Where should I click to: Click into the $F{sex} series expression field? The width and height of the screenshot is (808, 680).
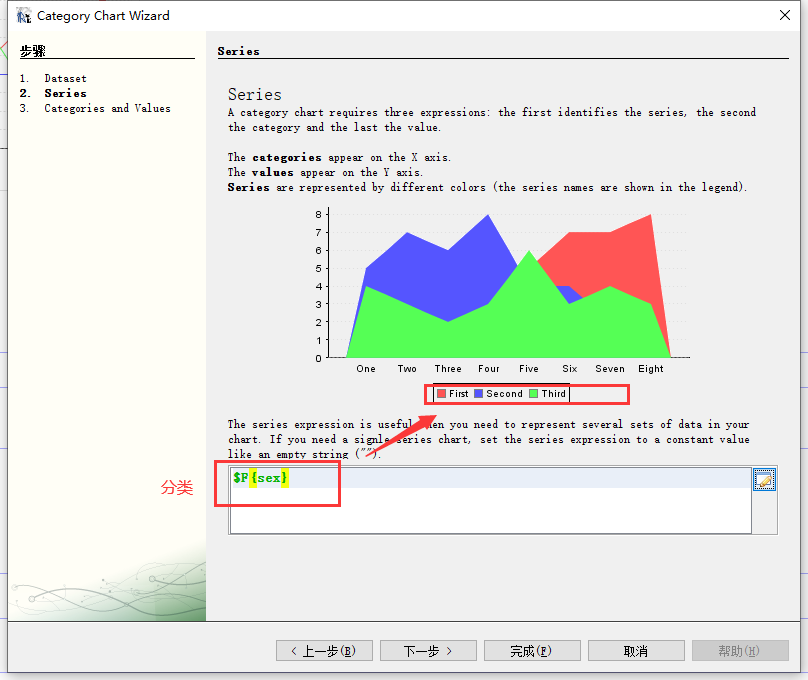click(490, 500)
